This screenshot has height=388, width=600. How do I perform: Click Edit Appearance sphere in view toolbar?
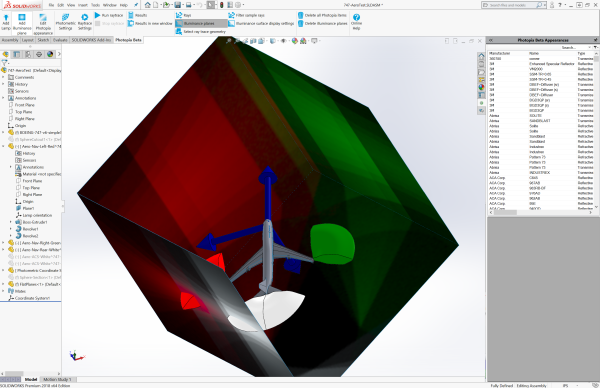[x=295, y=41]
